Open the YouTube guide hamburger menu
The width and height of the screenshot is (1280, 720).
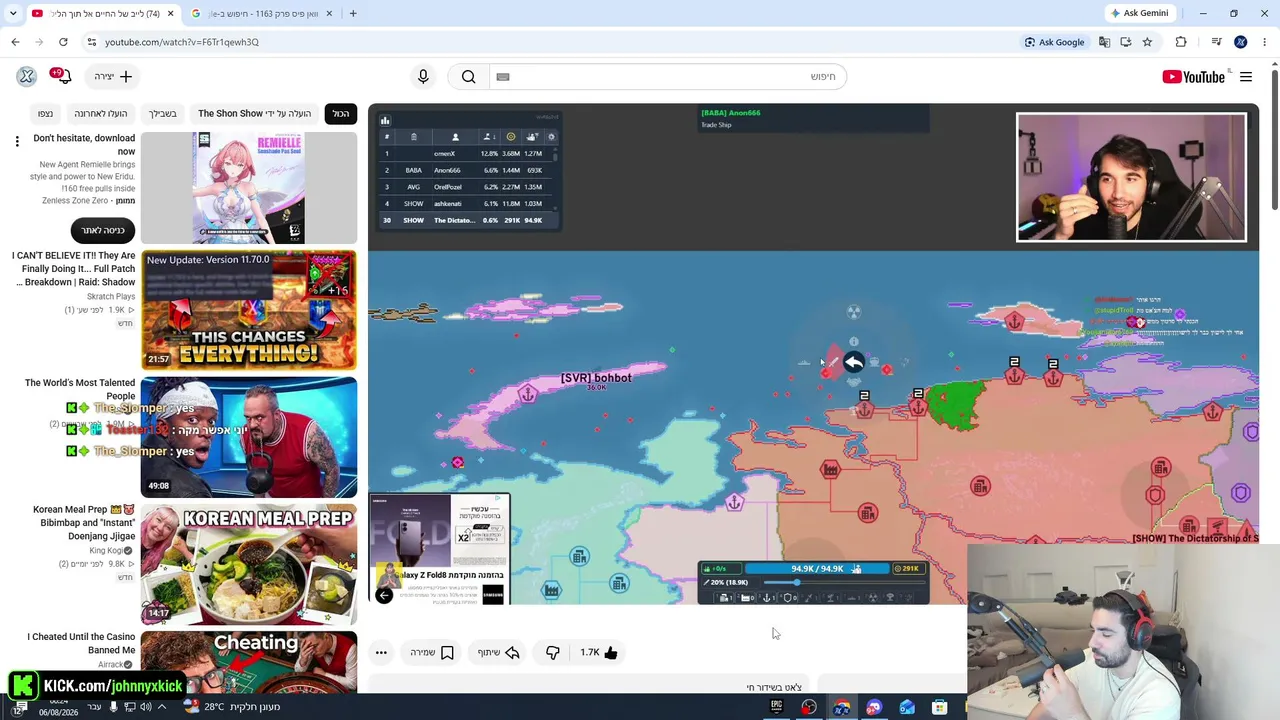point(1246,77)
